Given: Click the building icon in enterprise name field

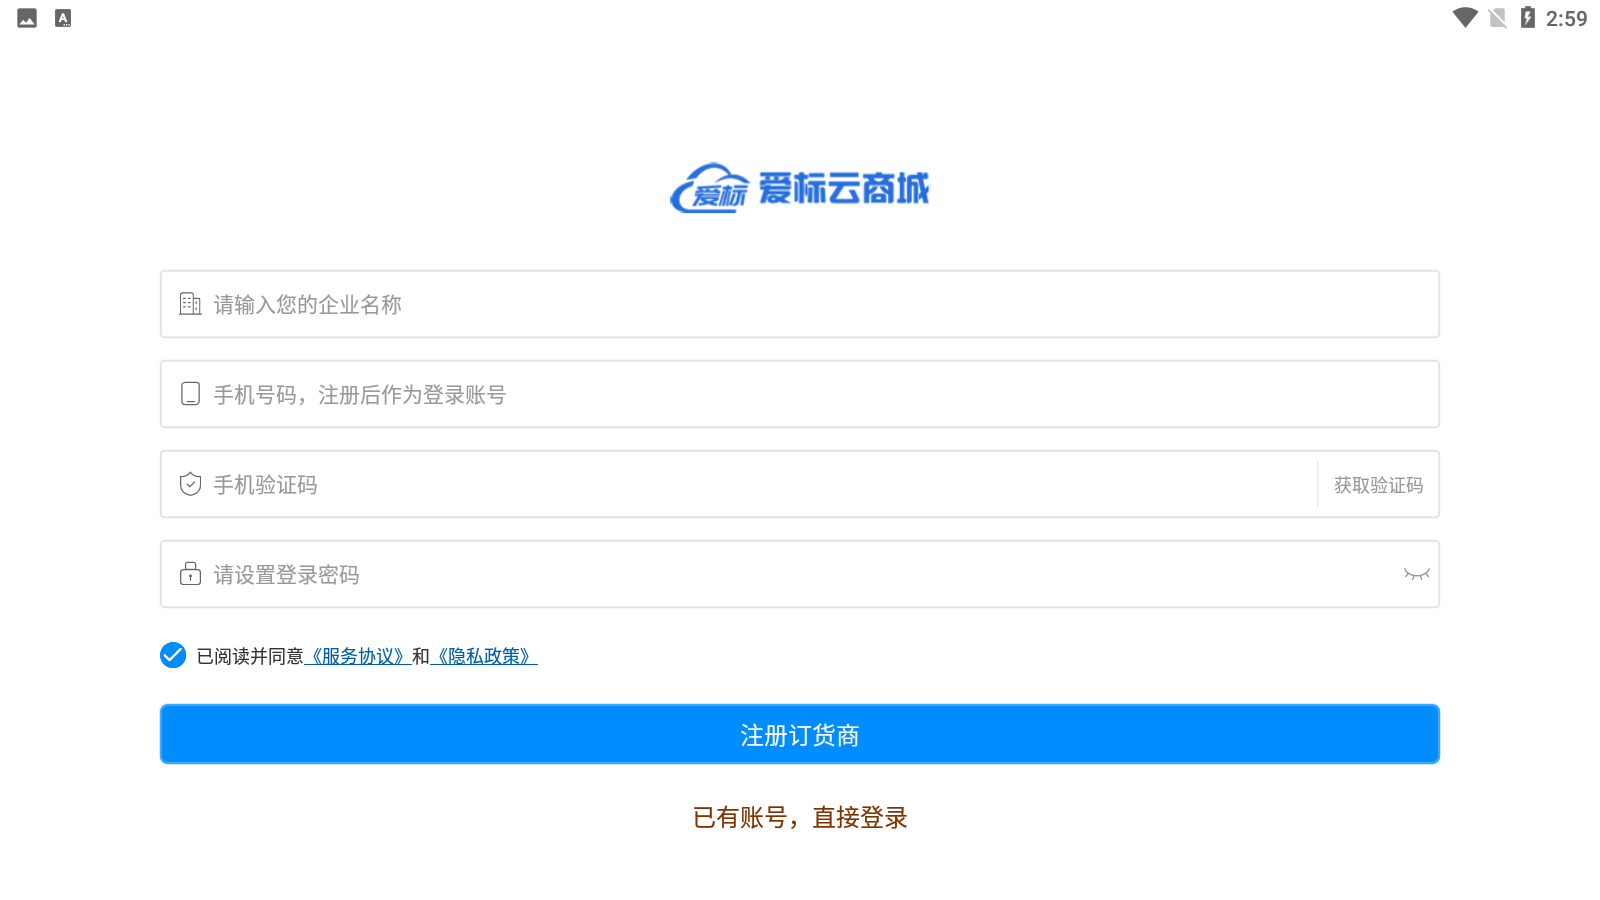Looking at the screenshot, I should coord(189,303).
